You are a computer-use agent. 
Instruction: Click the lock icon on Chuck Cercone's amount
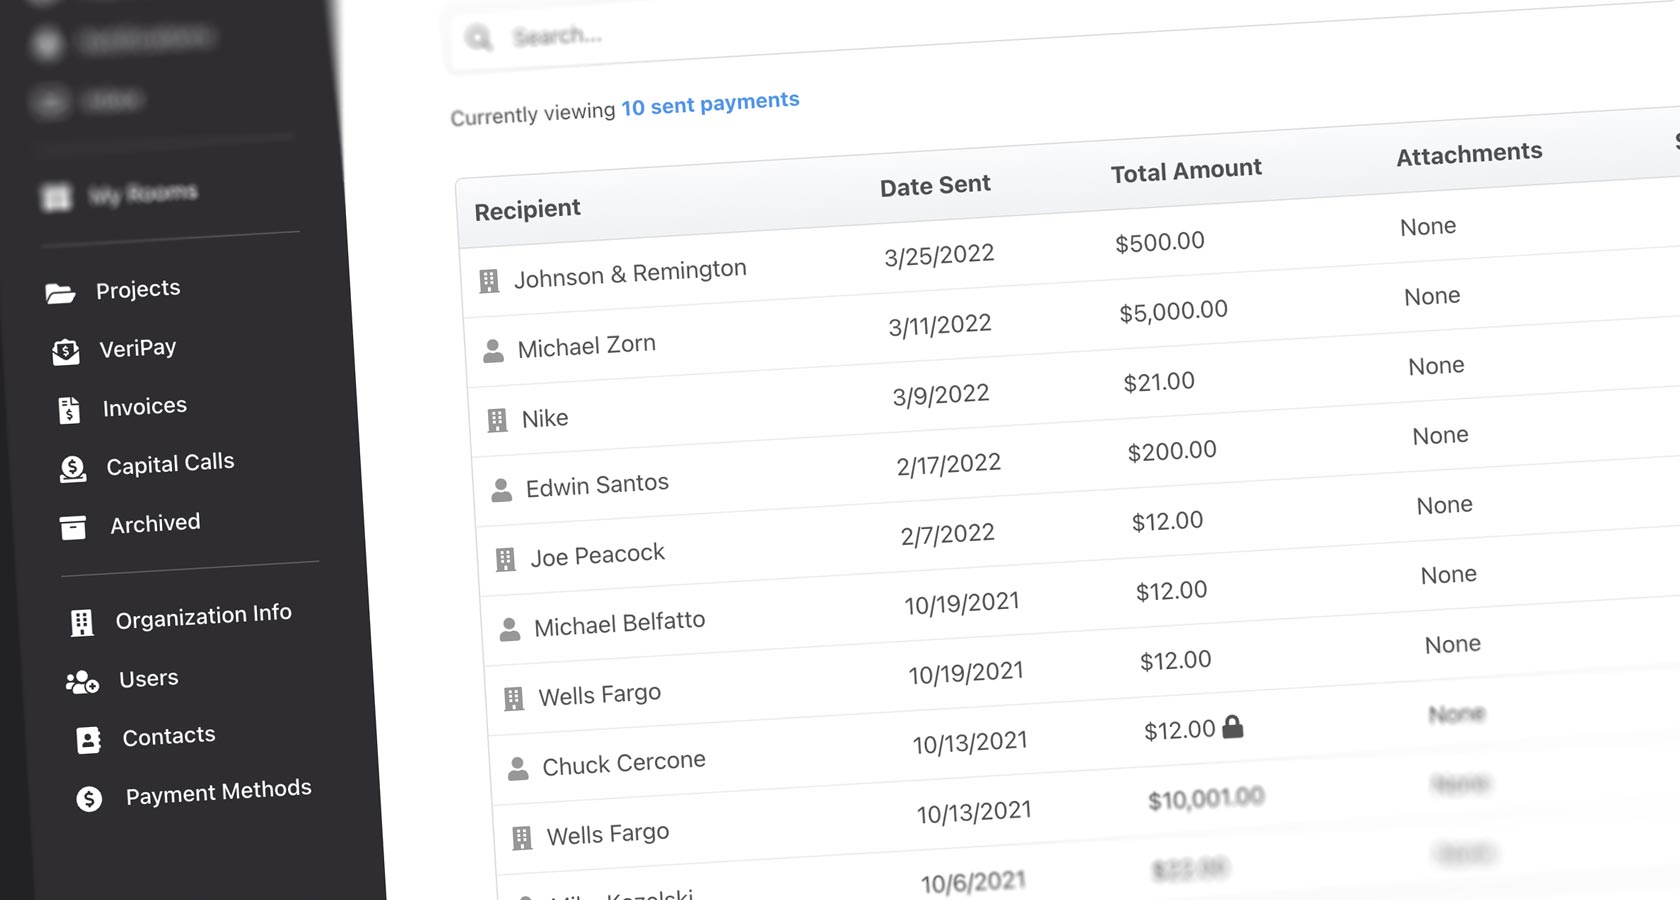click(1233, 726)
